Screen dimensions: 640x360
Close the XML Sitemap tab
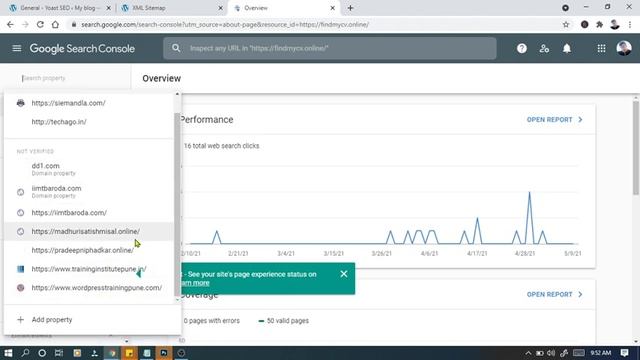(x=220, y=8)
